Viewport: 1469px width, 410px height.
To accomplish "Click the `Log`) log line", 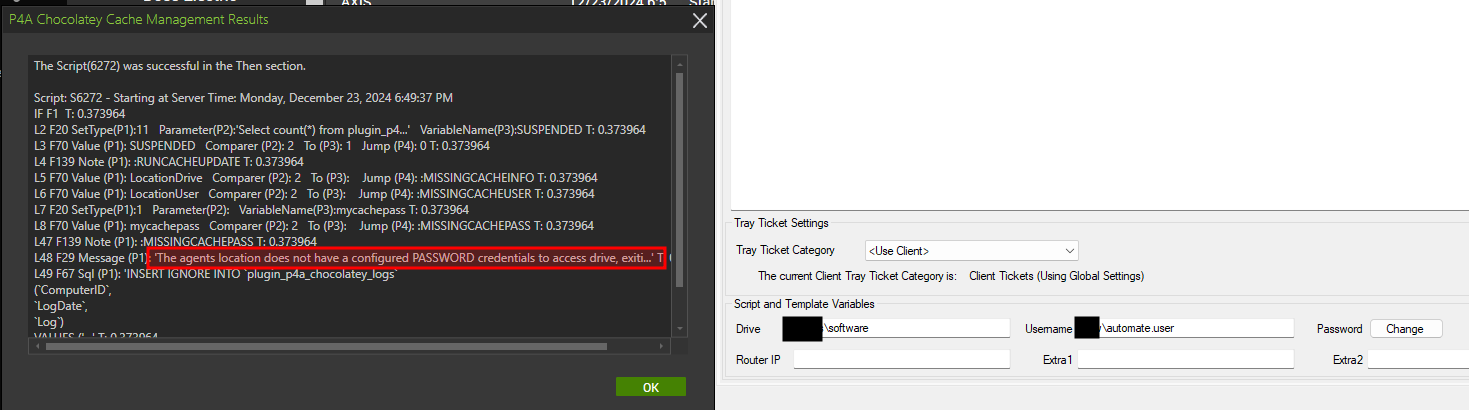I will (49, 322).
